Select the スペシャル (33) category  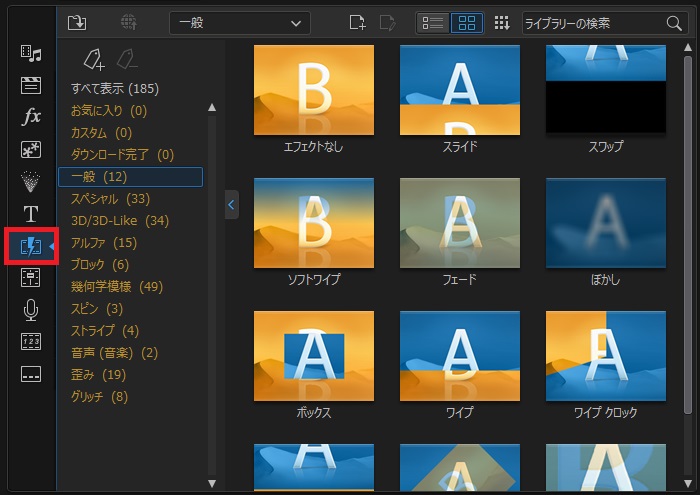[110, 199]
